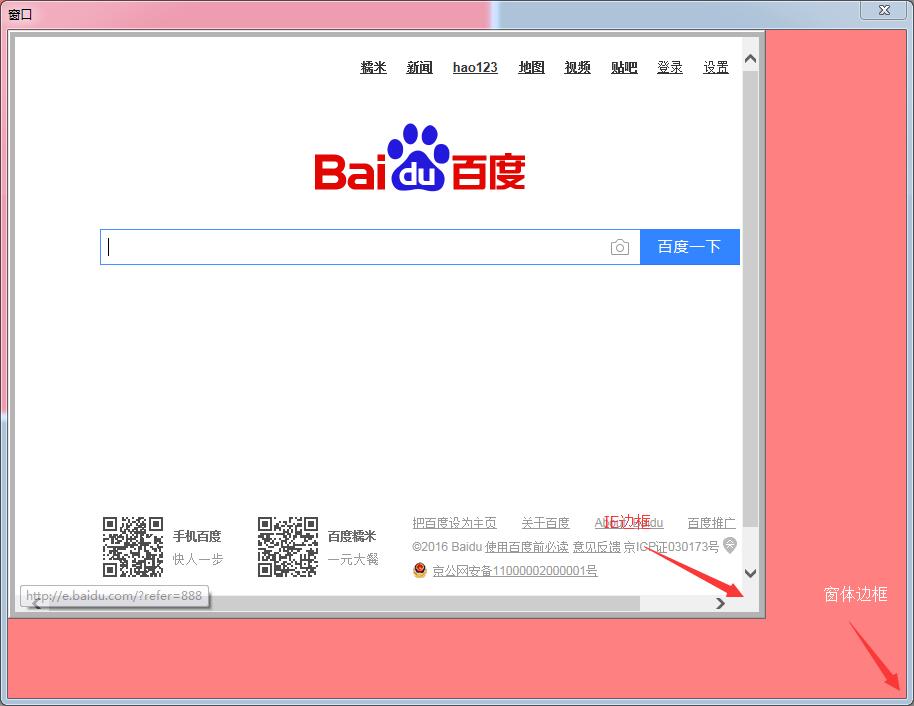Screen dimensions: 914x706
Task: Open the 设置 settings link
Action: pos(716,68)
